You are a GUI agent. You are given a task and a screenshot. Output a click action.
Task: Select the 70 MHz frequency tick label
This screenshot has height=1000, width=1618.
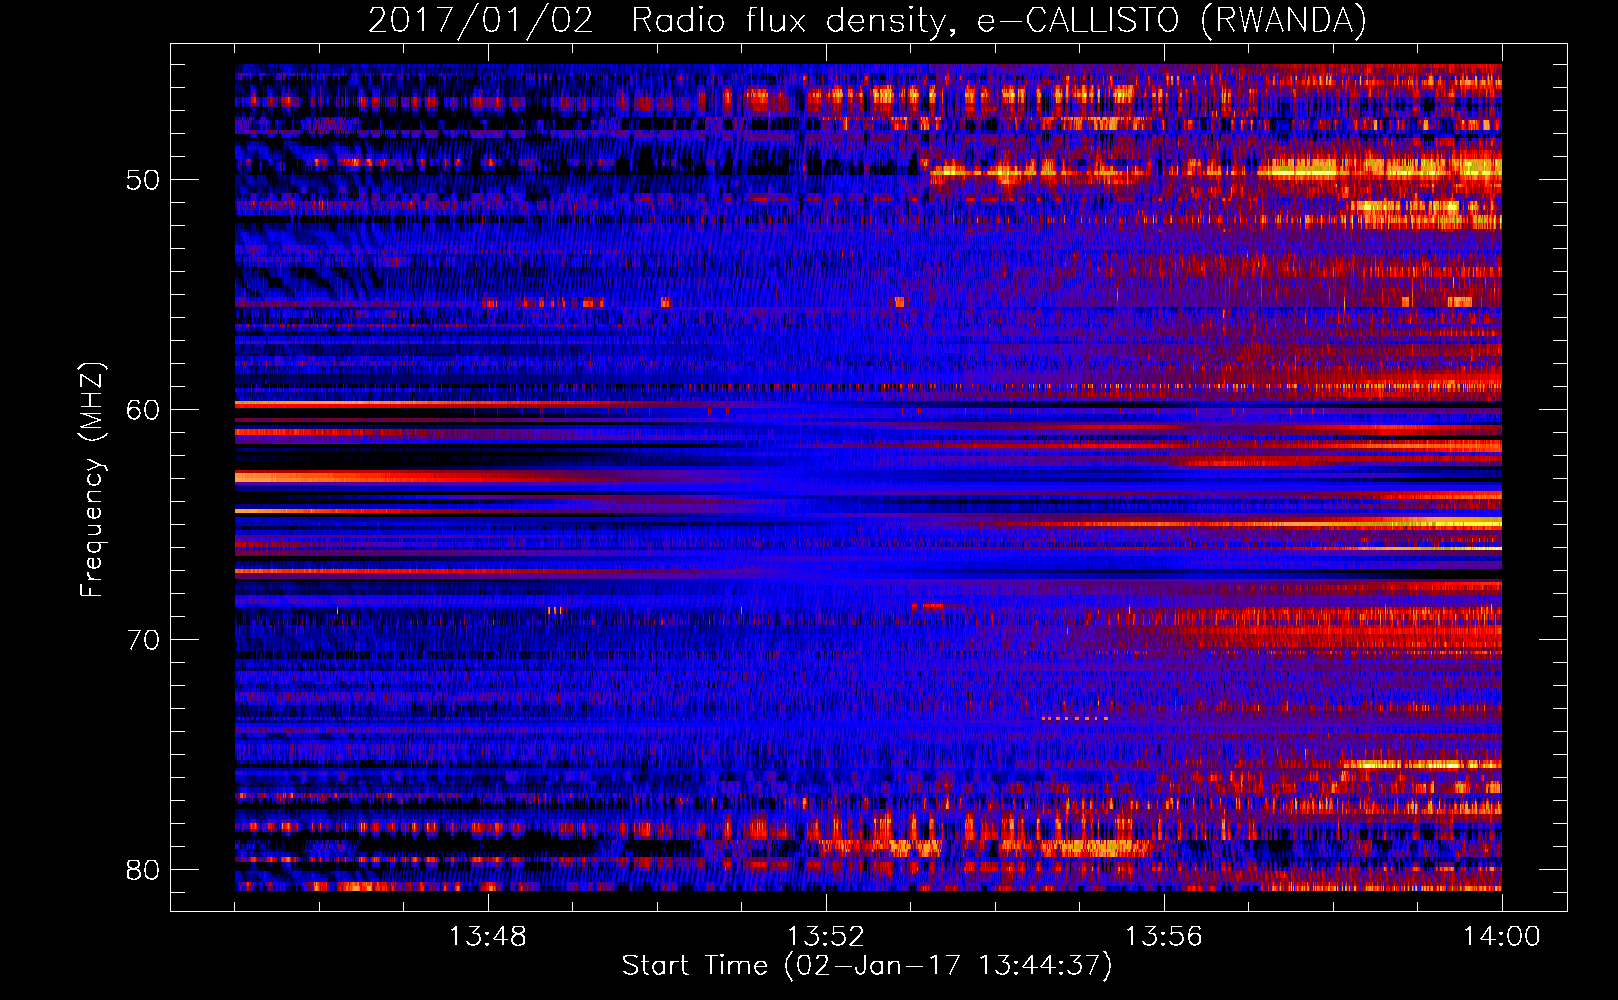143,640
